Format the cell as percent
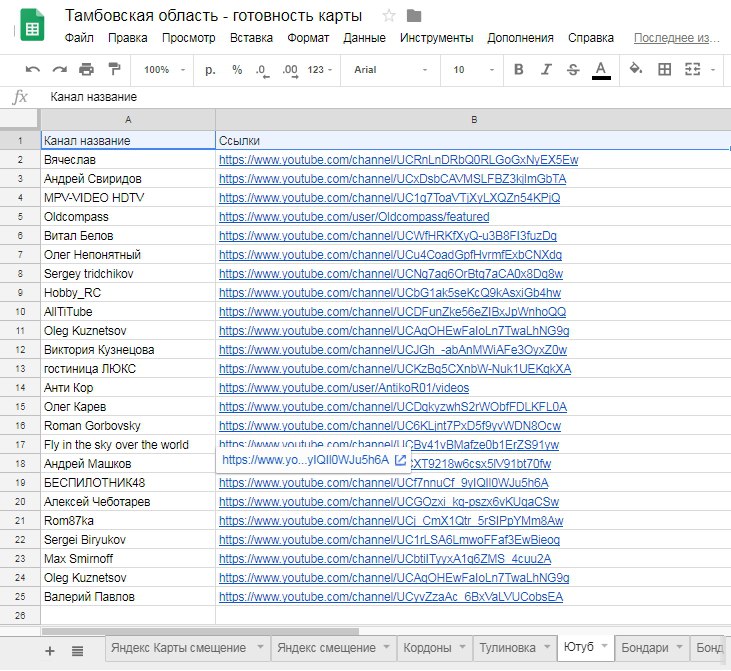 pos(237,69)
